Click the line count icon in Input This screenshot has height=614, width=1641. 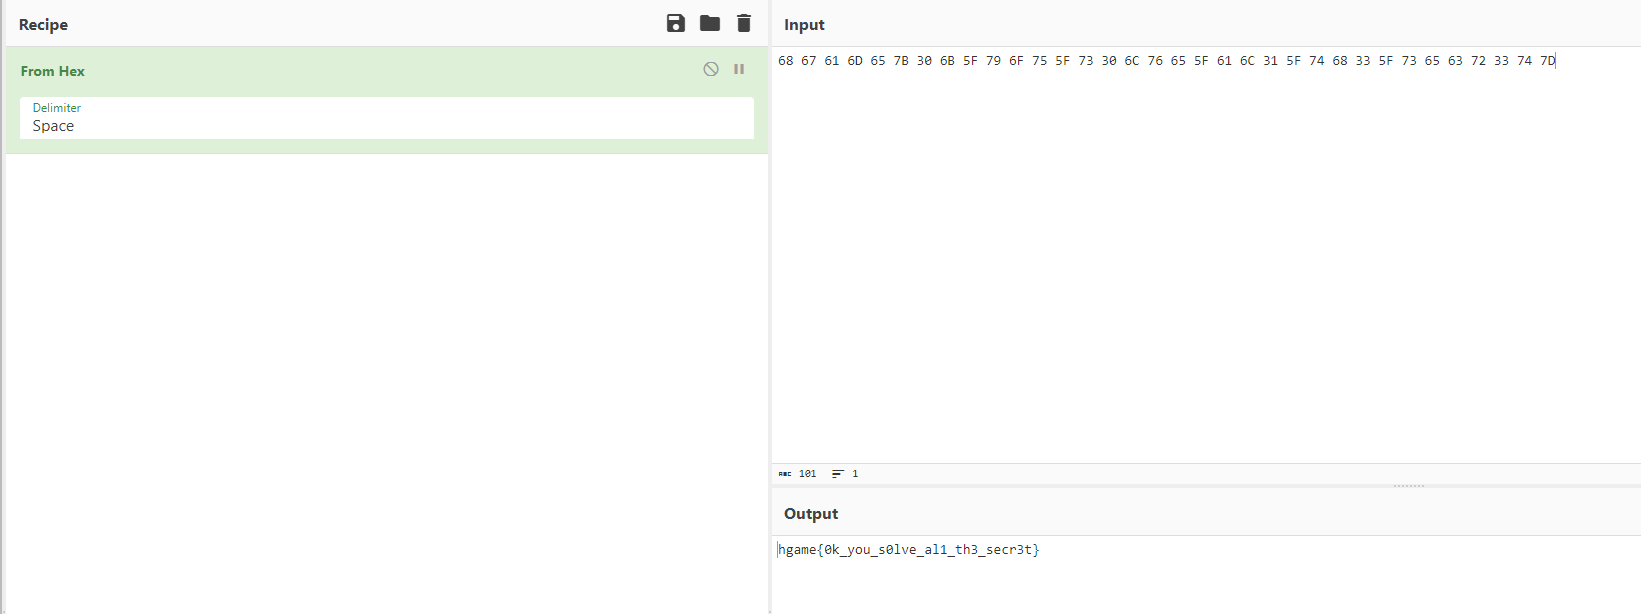[838, 474]
